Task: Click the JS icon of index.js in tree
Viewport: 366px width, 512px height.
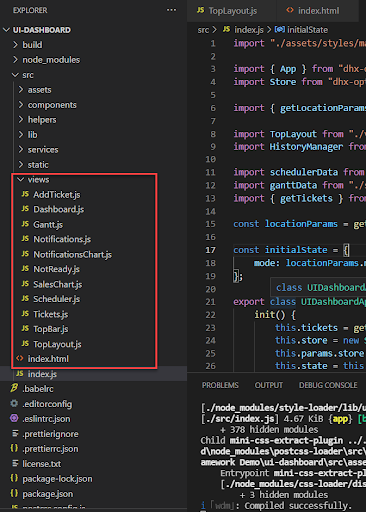Action: 20,373
